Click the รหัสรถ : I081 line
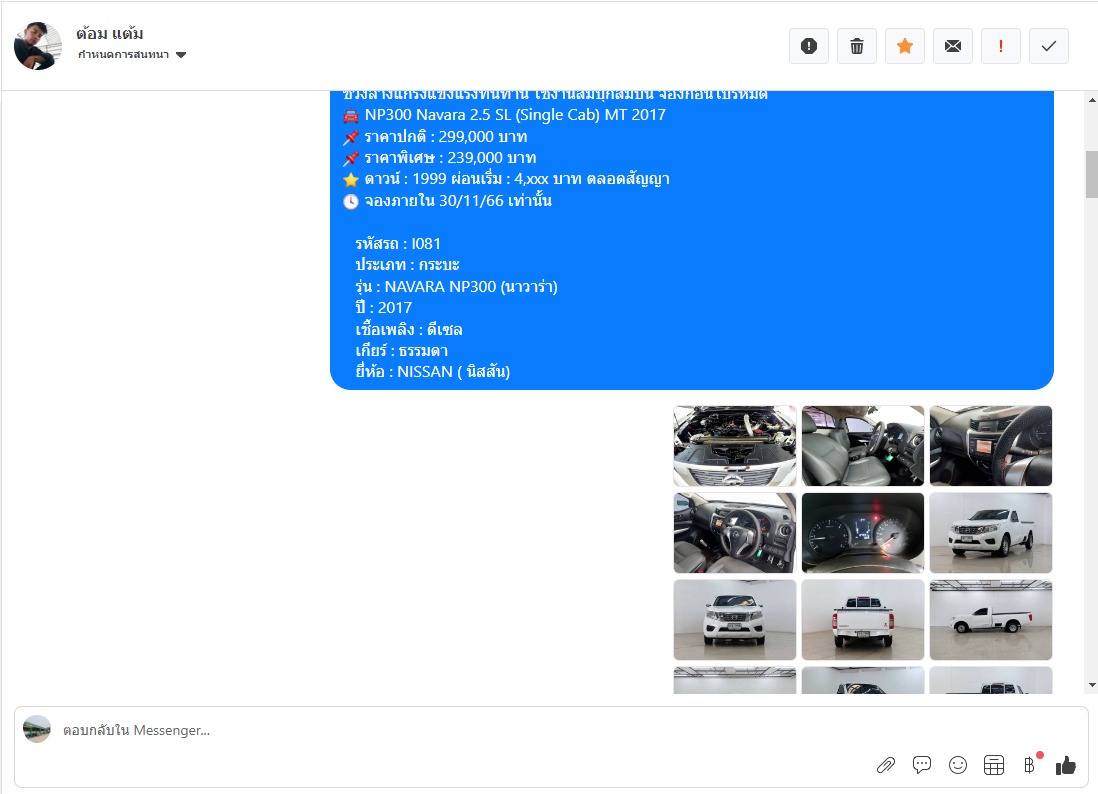 point(398,244)
